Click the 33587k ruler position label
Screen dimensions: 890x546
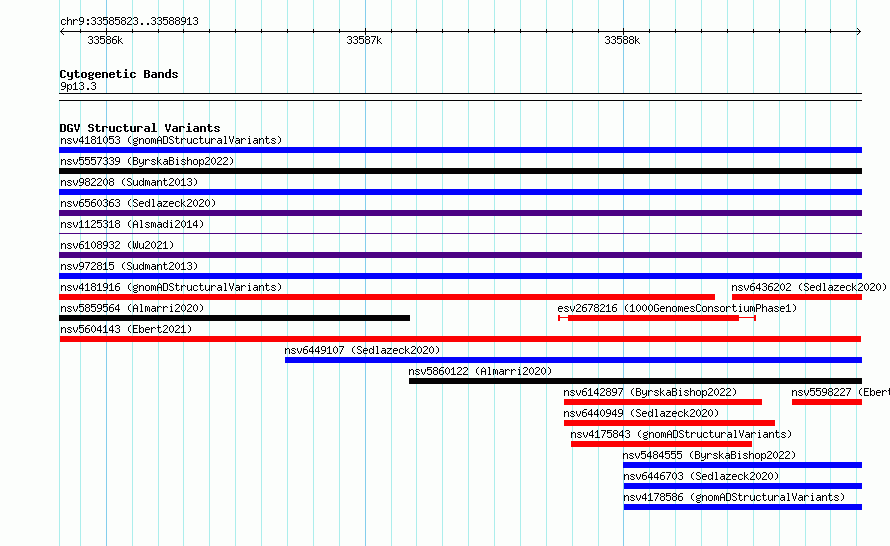click(x=364, y=40)
